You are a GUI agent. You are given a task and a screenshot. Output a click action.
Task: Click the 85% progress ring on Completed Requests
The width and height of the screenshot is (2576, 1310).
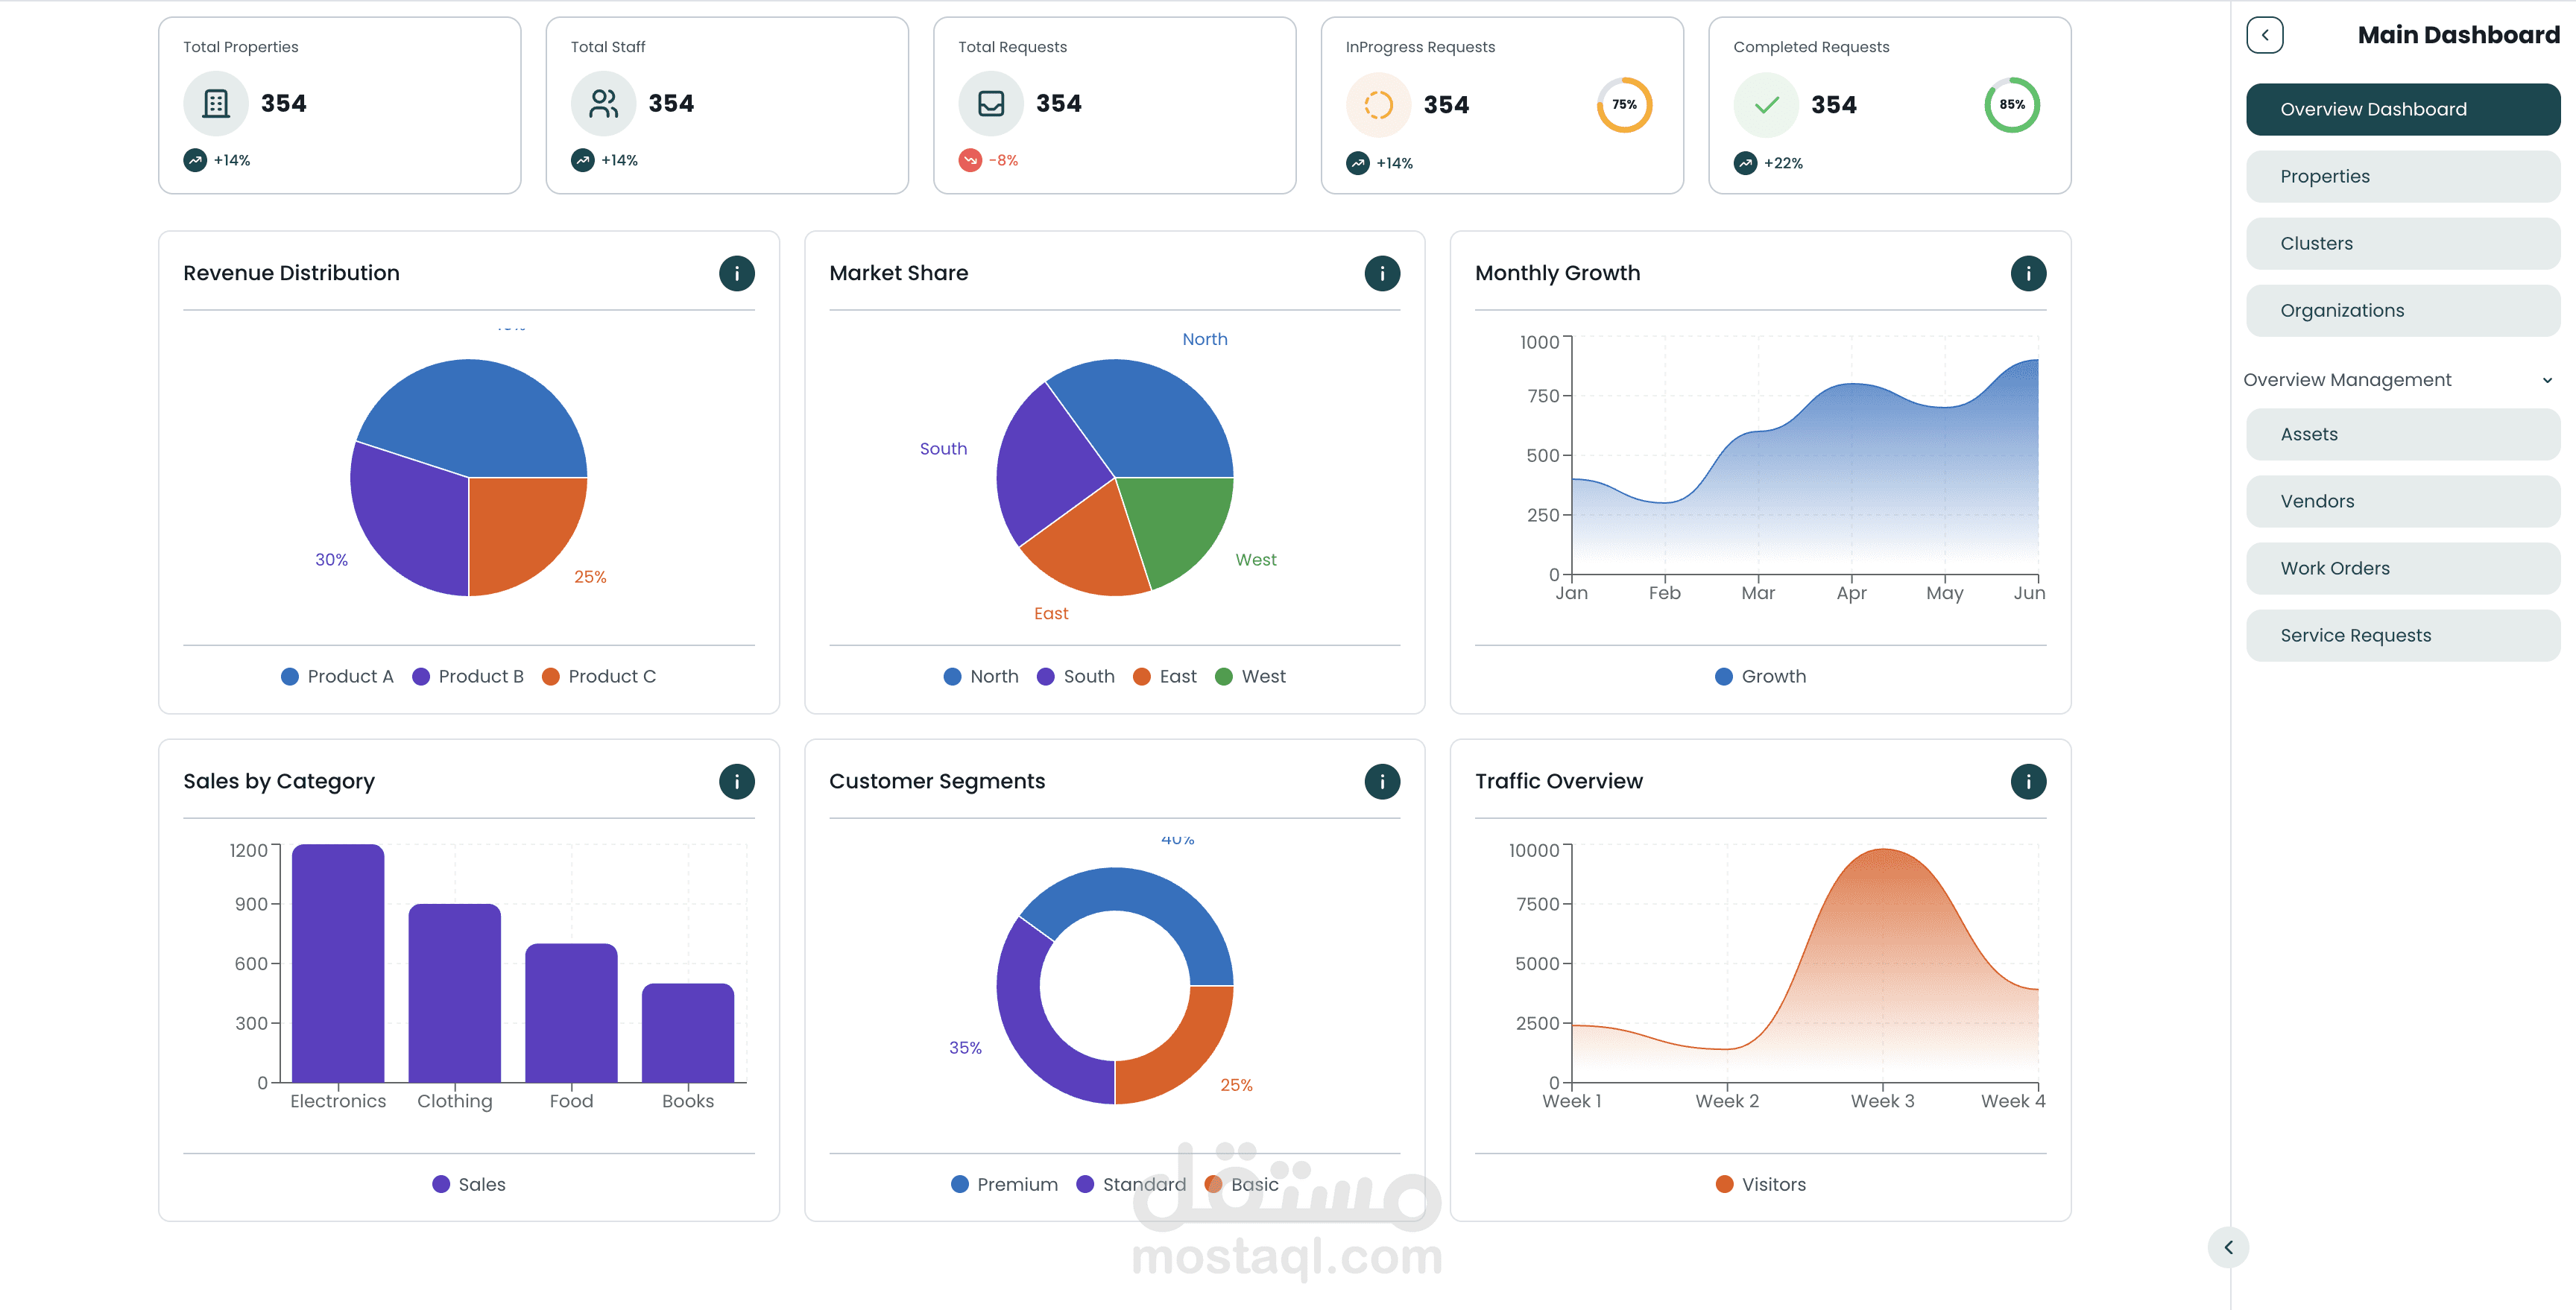(x=2011, y=104)
